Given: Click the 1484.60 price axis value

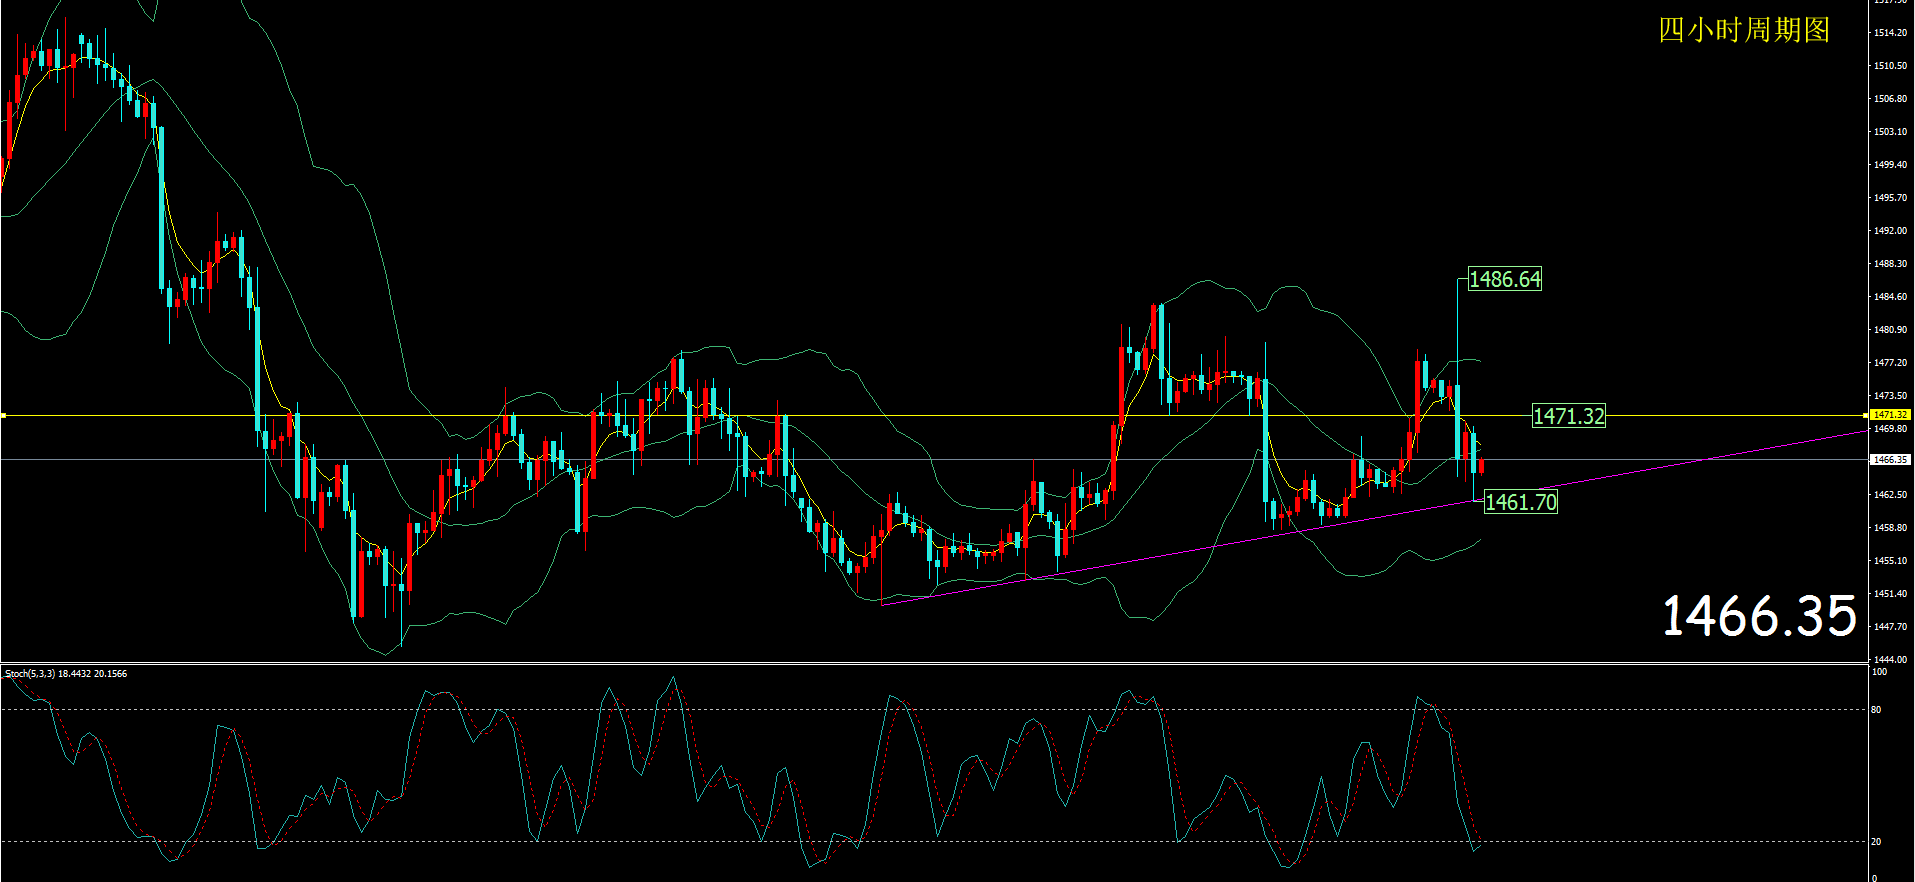Looking at the screenshot, I should tap(1890, 297).
